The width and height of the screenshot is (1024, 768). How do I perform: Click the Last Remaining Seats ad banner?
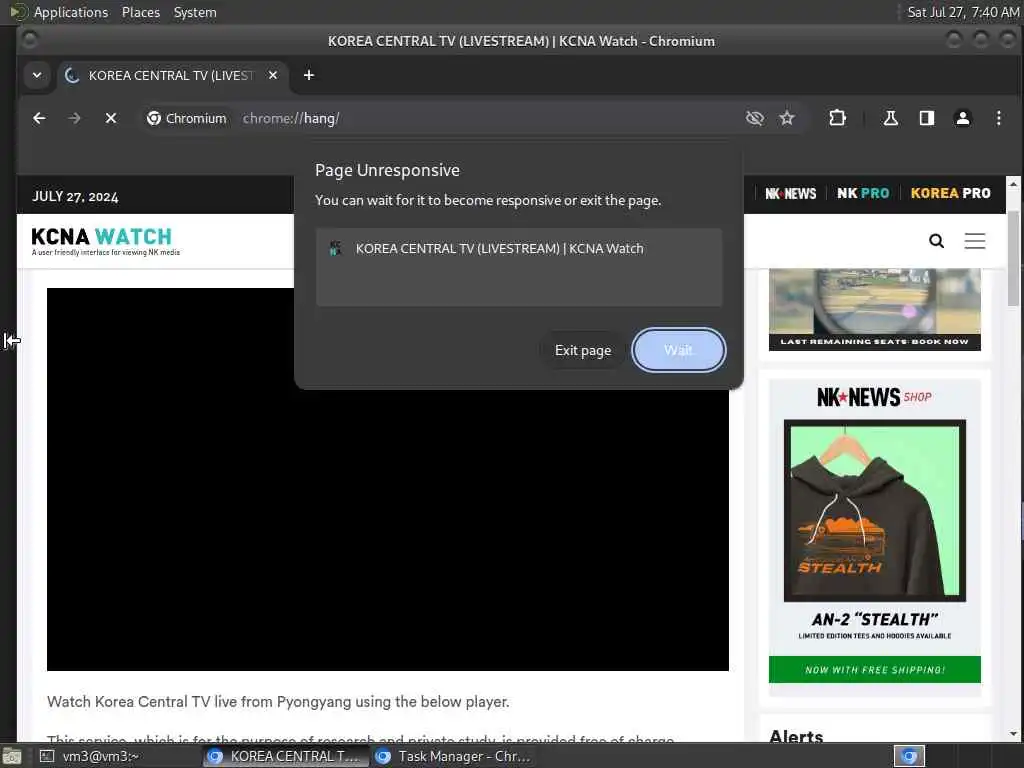coord(874,310)
